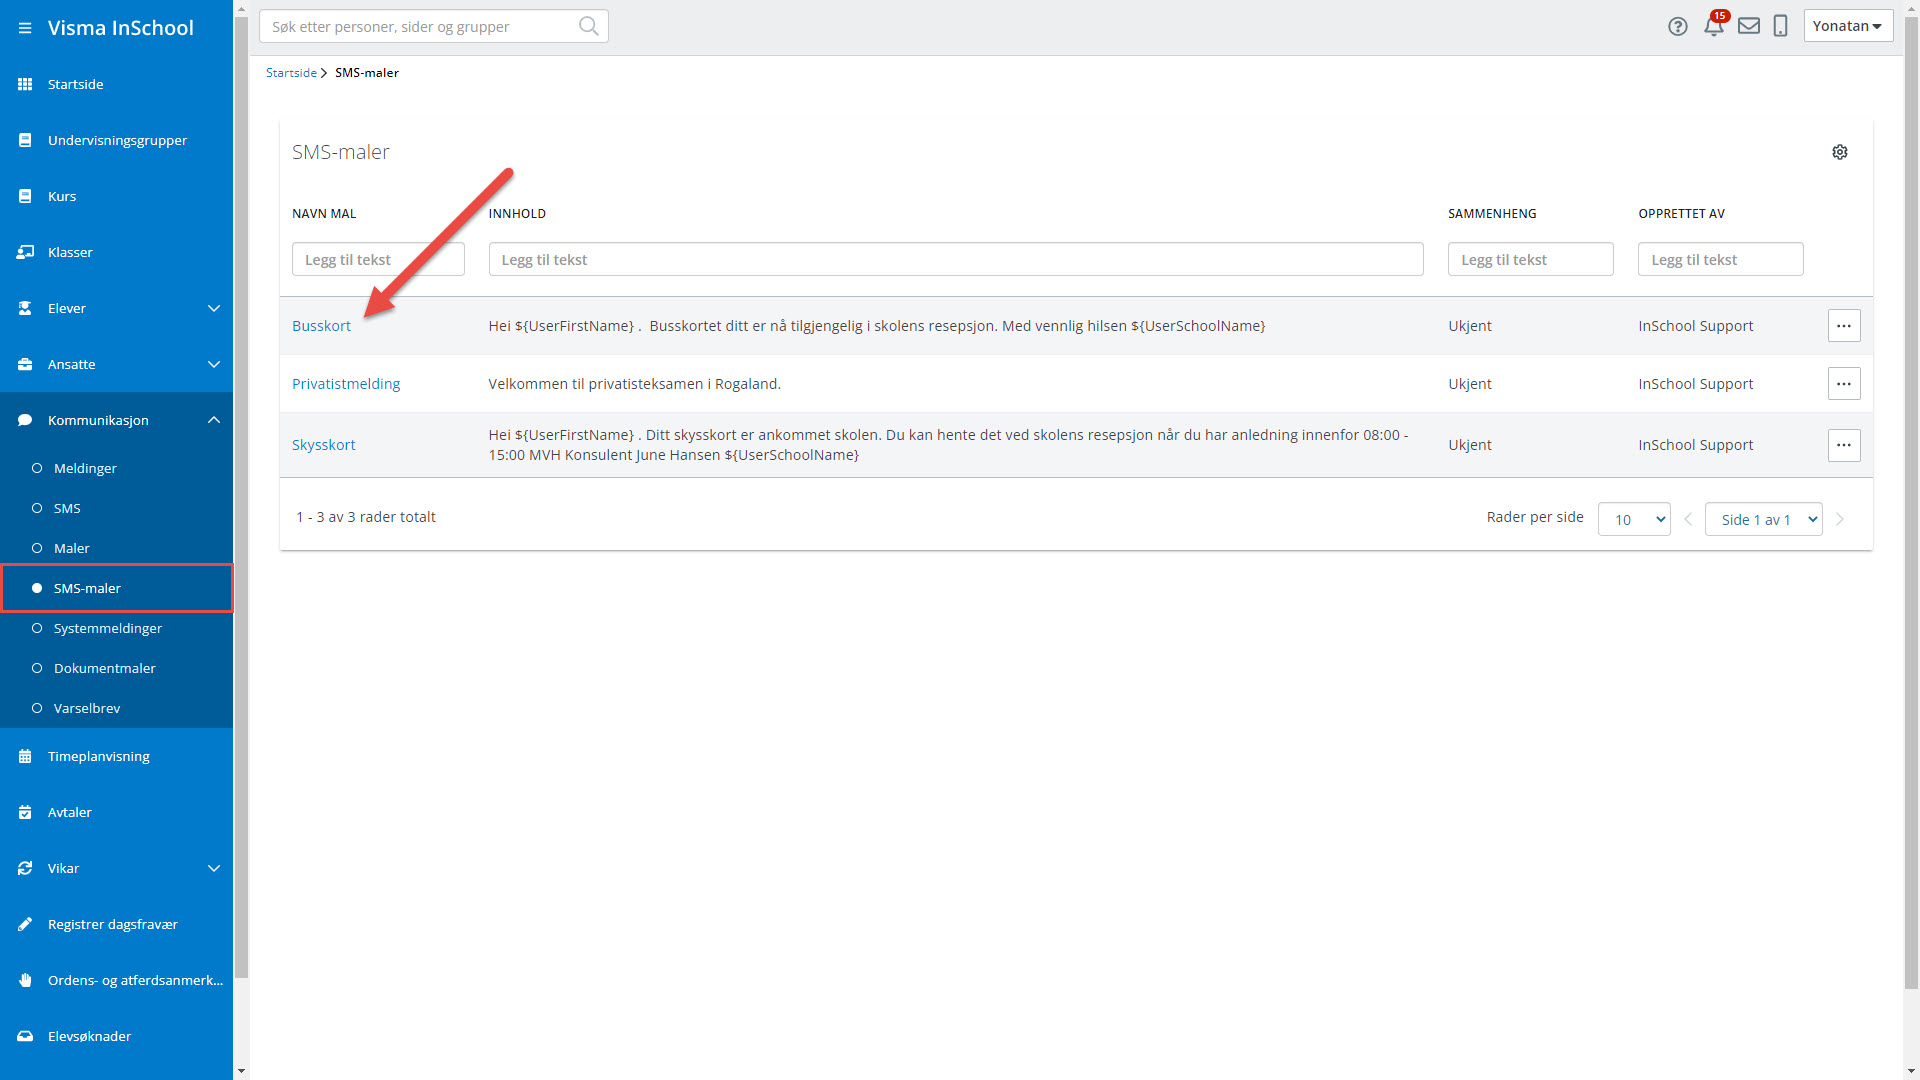The image size is (1920, 1080).
Task: Click the Navn mal filter field
Action: click(x=378, y=259)
